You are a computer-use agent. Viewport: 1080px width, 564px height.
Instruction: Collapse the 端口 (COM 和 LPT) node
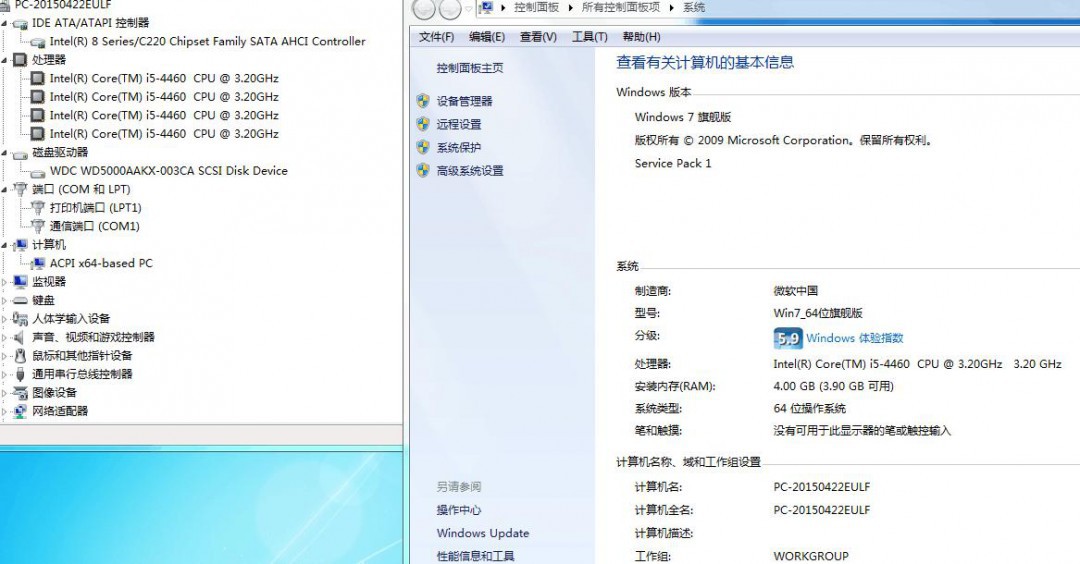(4, 190)
